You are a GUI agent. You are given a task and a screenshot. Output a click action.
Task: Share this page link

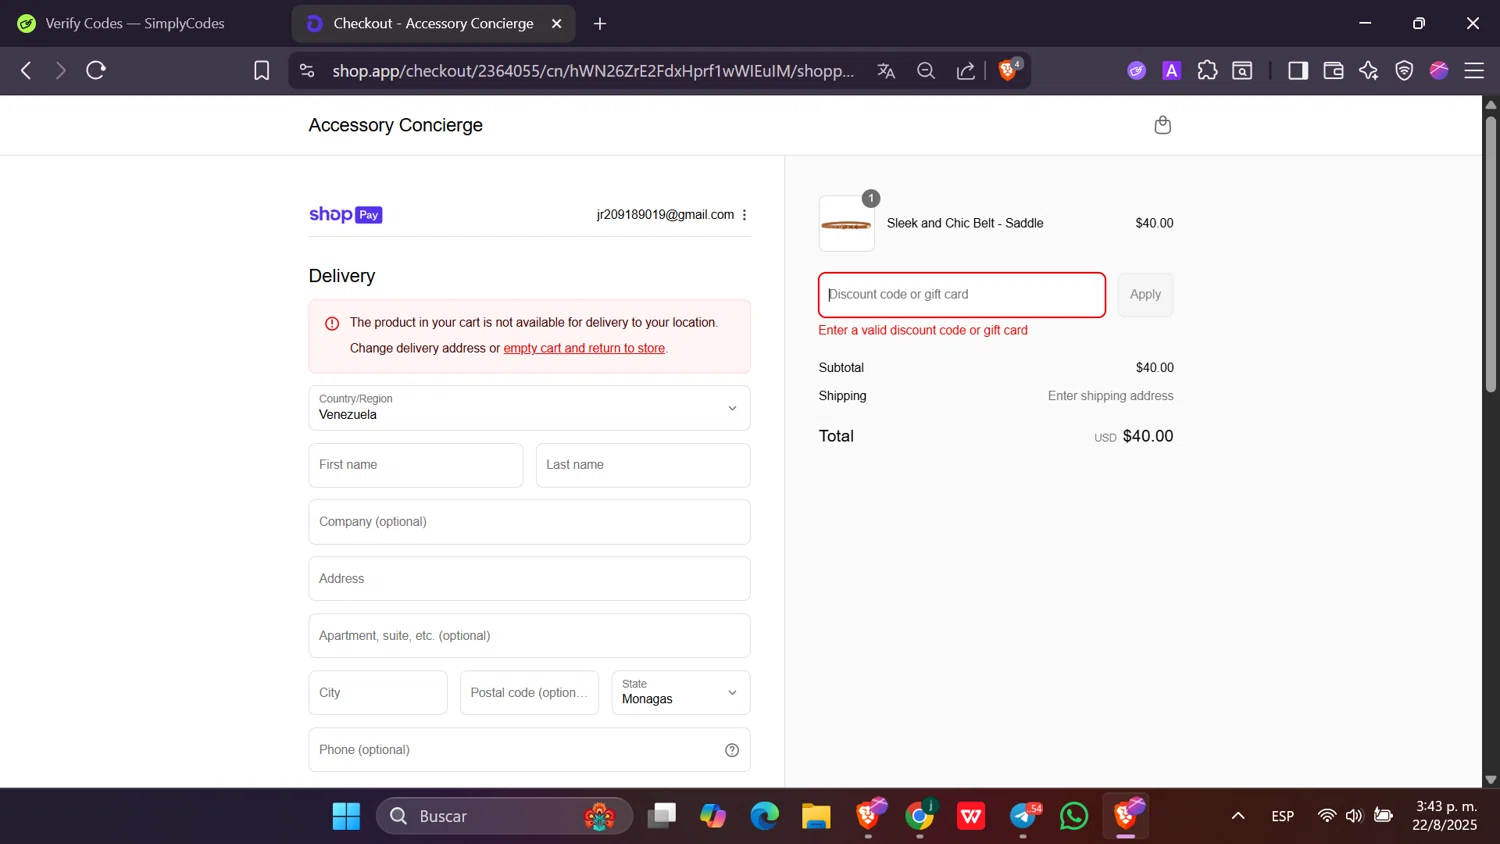966,70
